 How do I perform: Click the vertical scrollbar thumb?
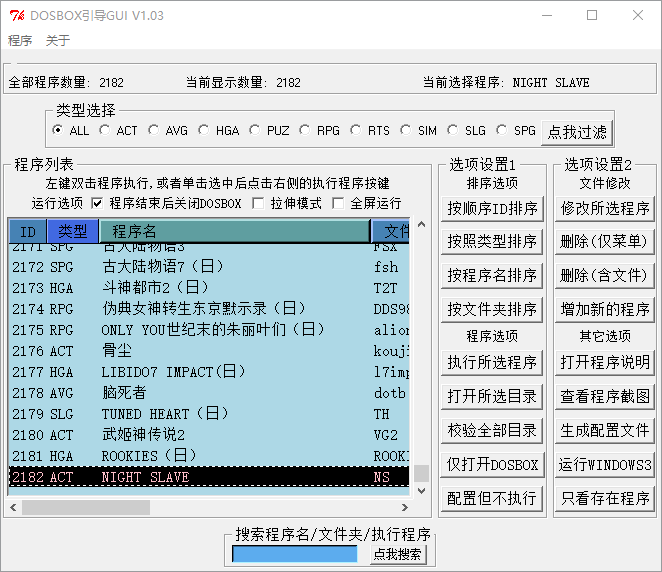[x=421, y=474]
